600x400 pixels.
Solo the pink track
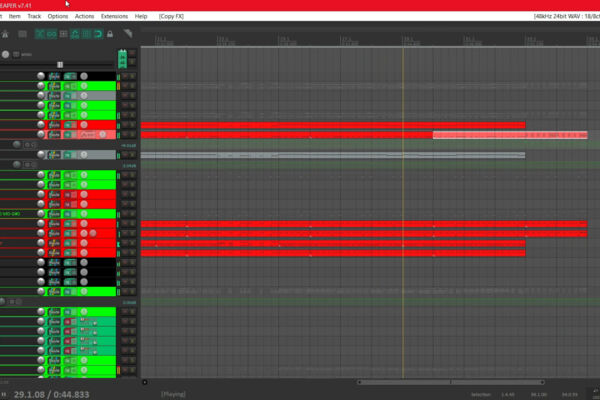[132, 134]
